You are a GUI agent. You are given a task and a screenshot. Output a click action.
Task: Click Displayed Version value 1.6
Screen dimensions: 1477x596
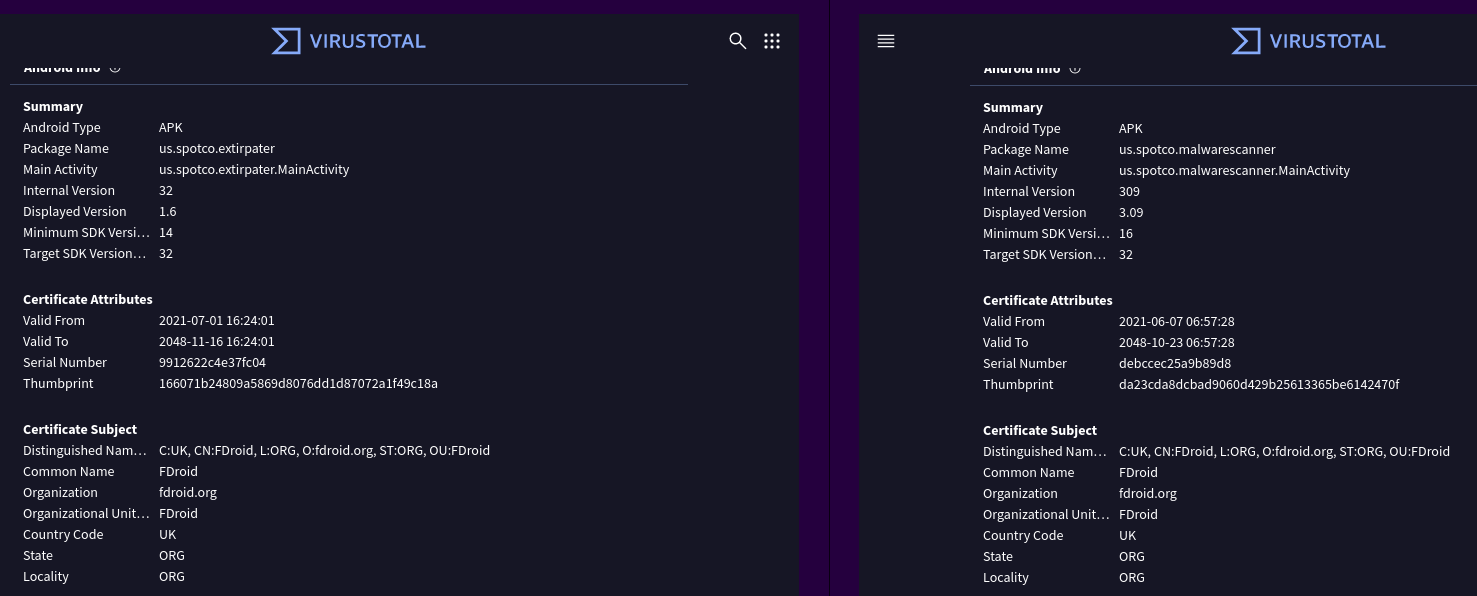[168, 212]
